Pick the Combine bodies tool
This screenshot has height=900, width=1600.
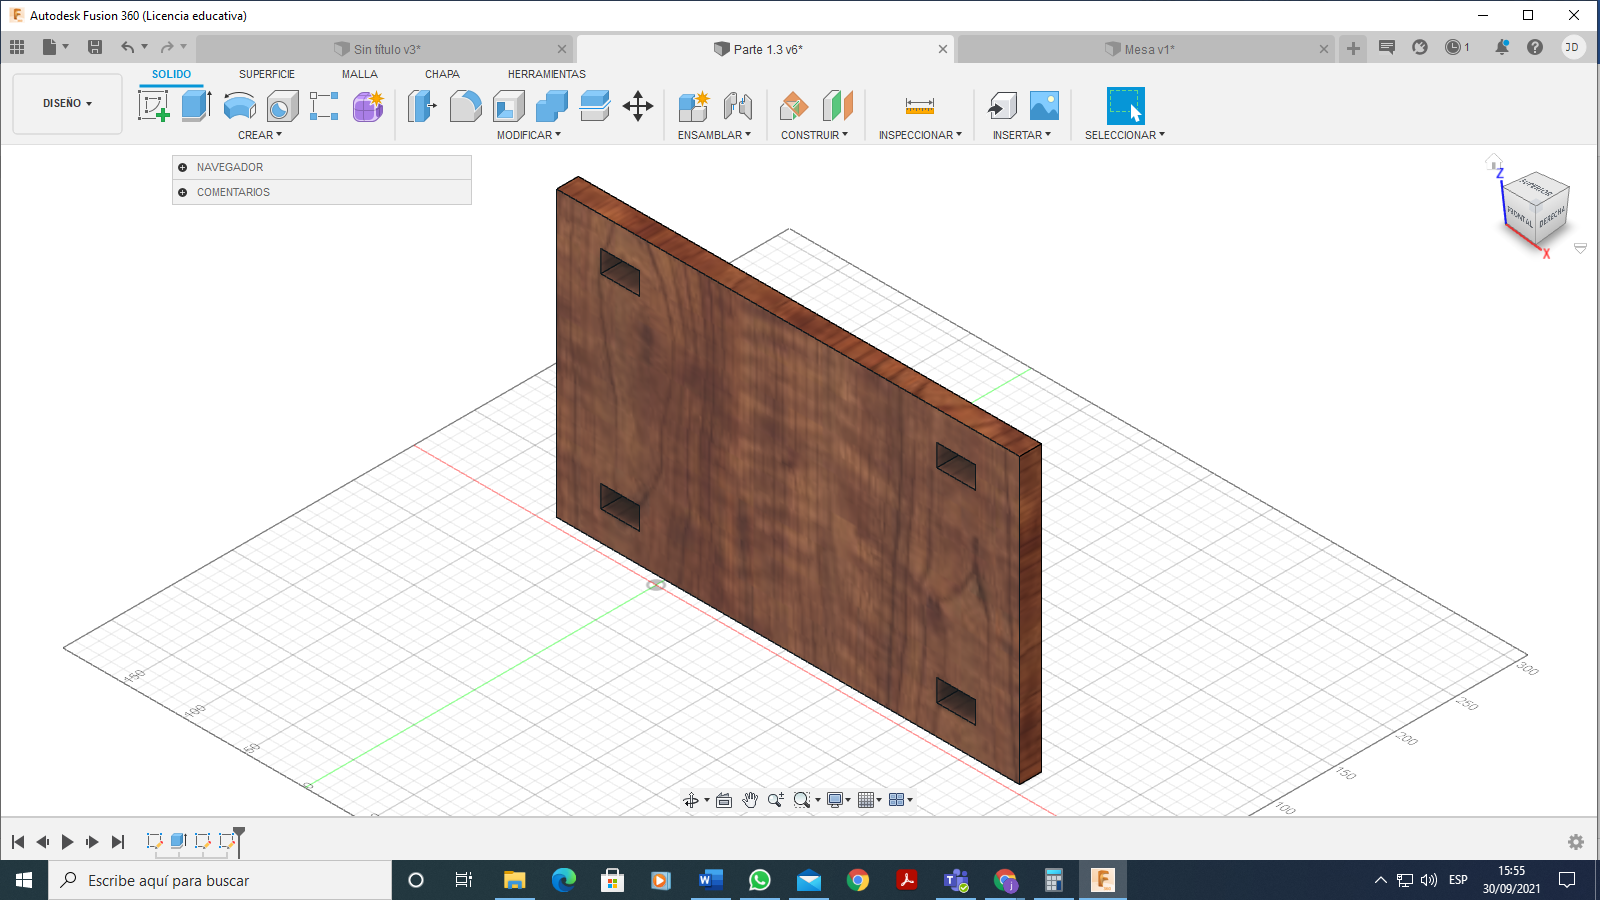(551, 105)
